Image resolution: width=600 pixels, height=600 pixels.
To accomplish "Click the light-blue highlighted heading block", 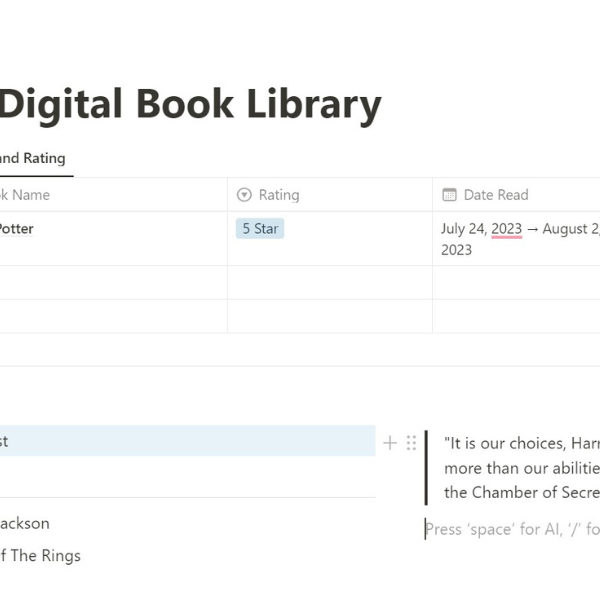I will click(x=187, y=441).
